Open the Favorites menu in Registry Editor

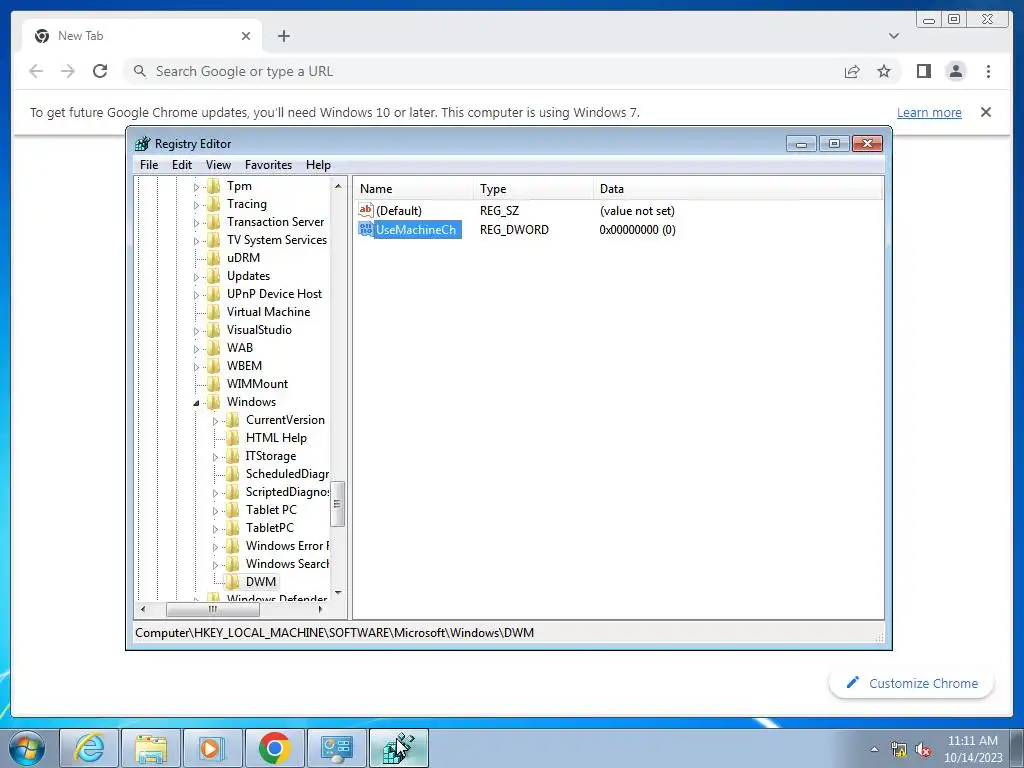coord(268,165)
